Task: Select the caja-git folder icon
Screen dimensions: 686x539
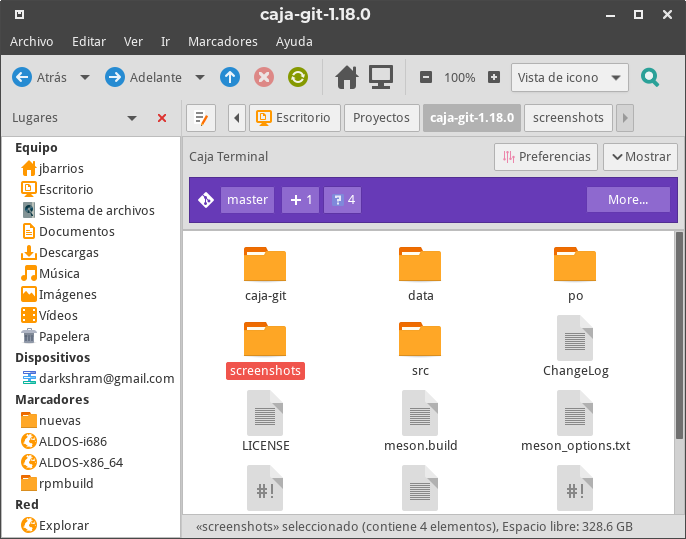Action: point(265,264)
